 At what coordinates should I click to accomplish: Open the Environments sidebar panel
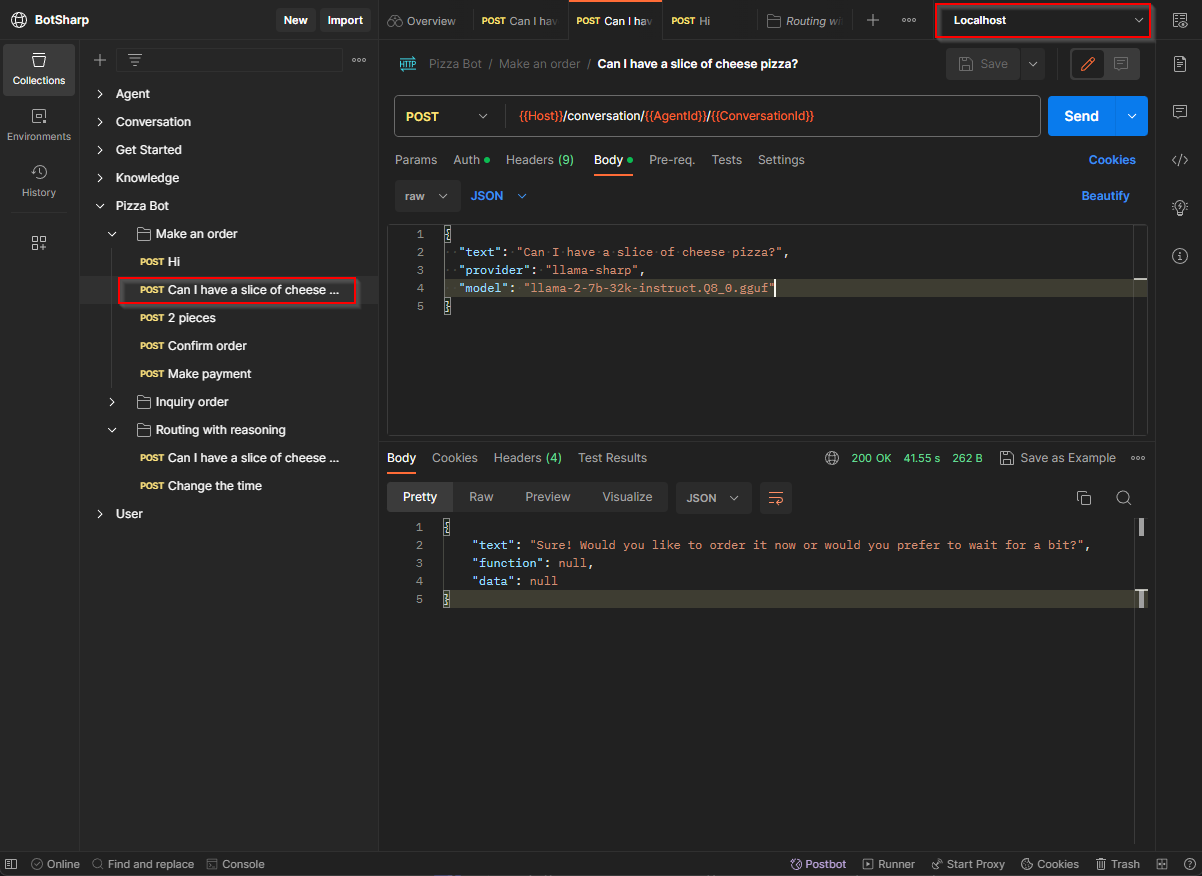click(39, 125)
